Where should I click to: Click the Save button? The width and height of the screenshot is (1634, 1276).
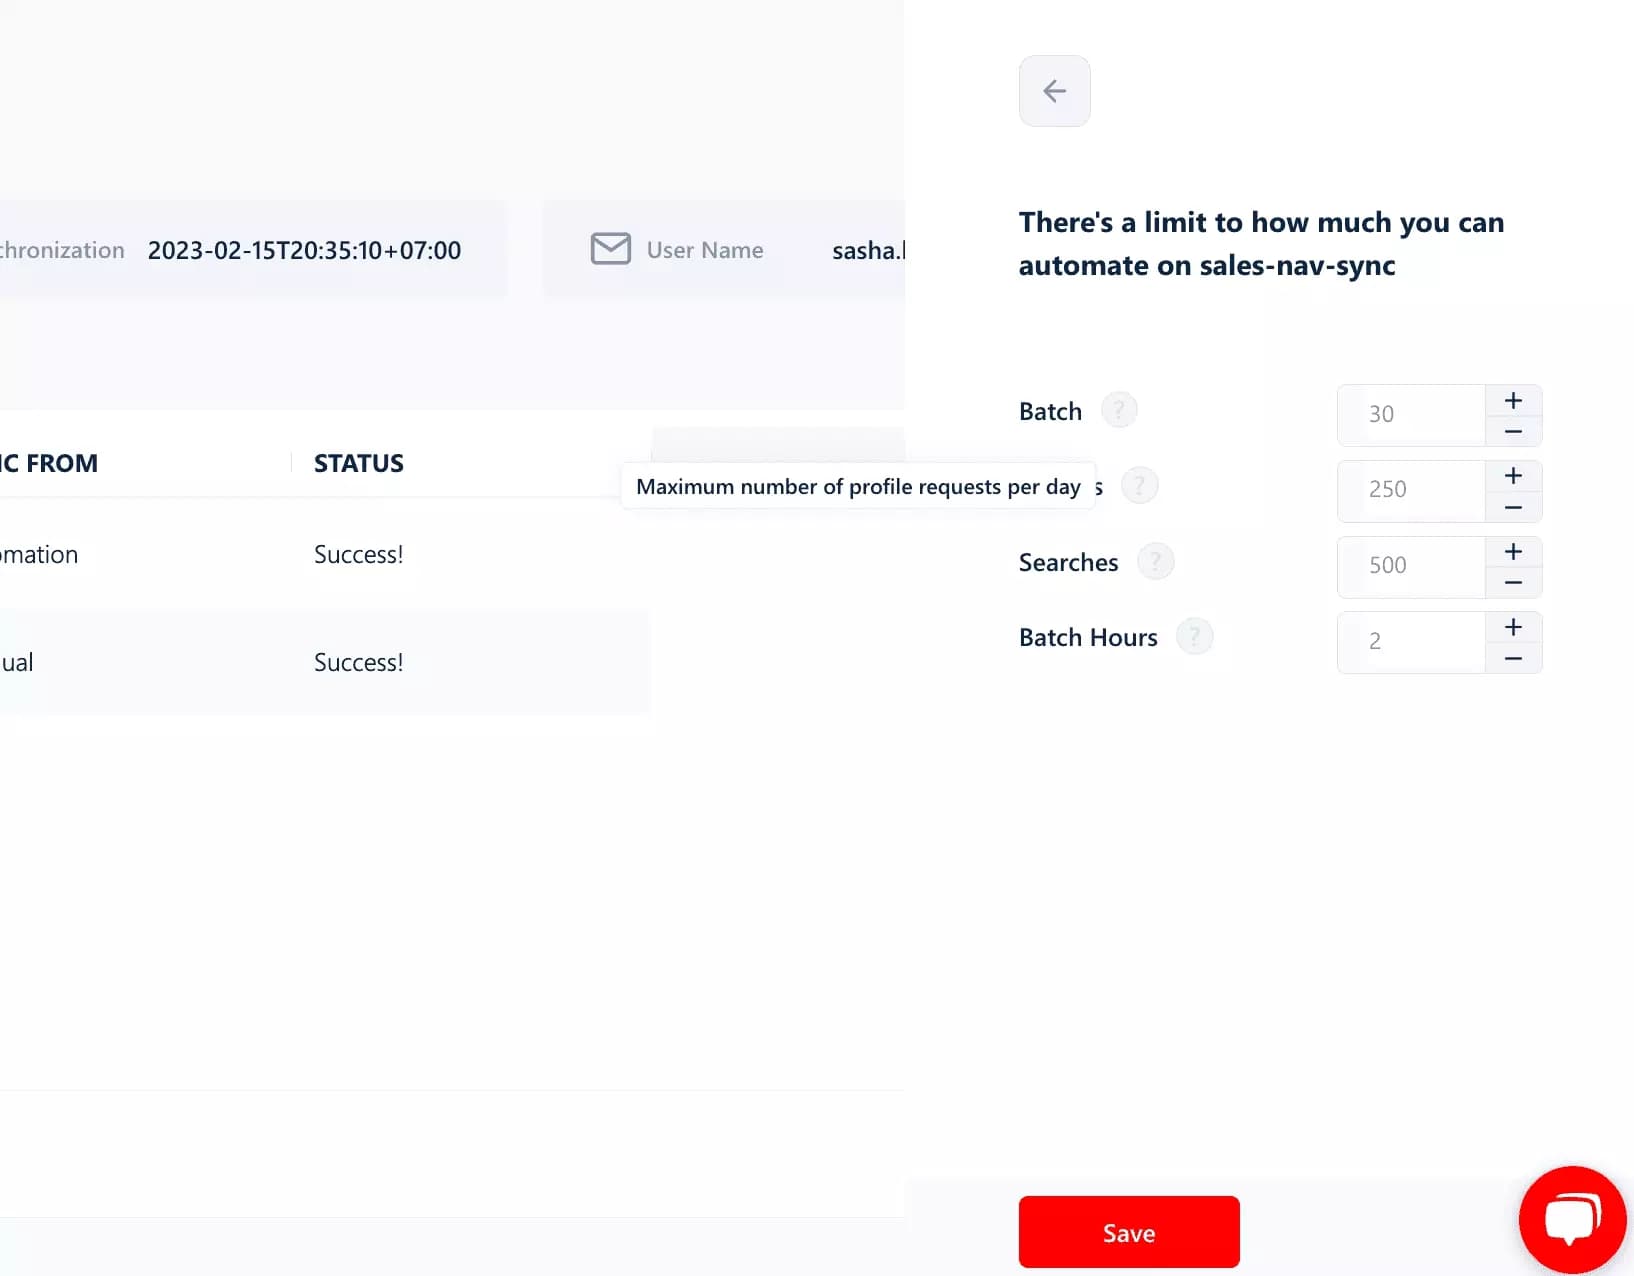pos(1128,1232)
